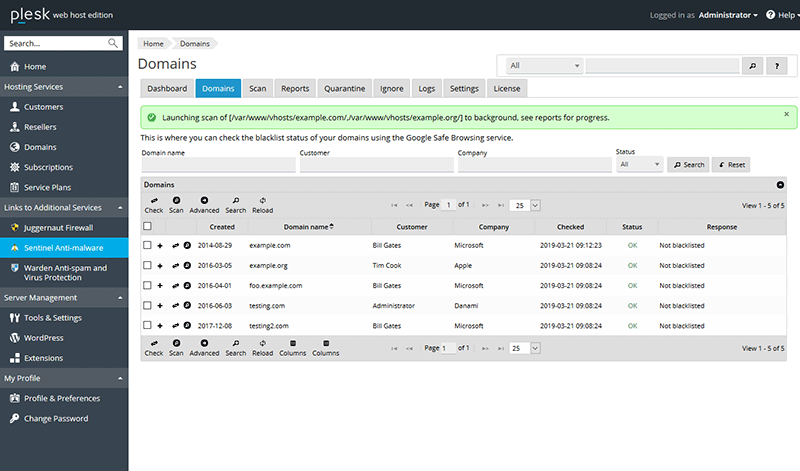
Task: Open Service Plans in sidebar
Action: [47, 187]
